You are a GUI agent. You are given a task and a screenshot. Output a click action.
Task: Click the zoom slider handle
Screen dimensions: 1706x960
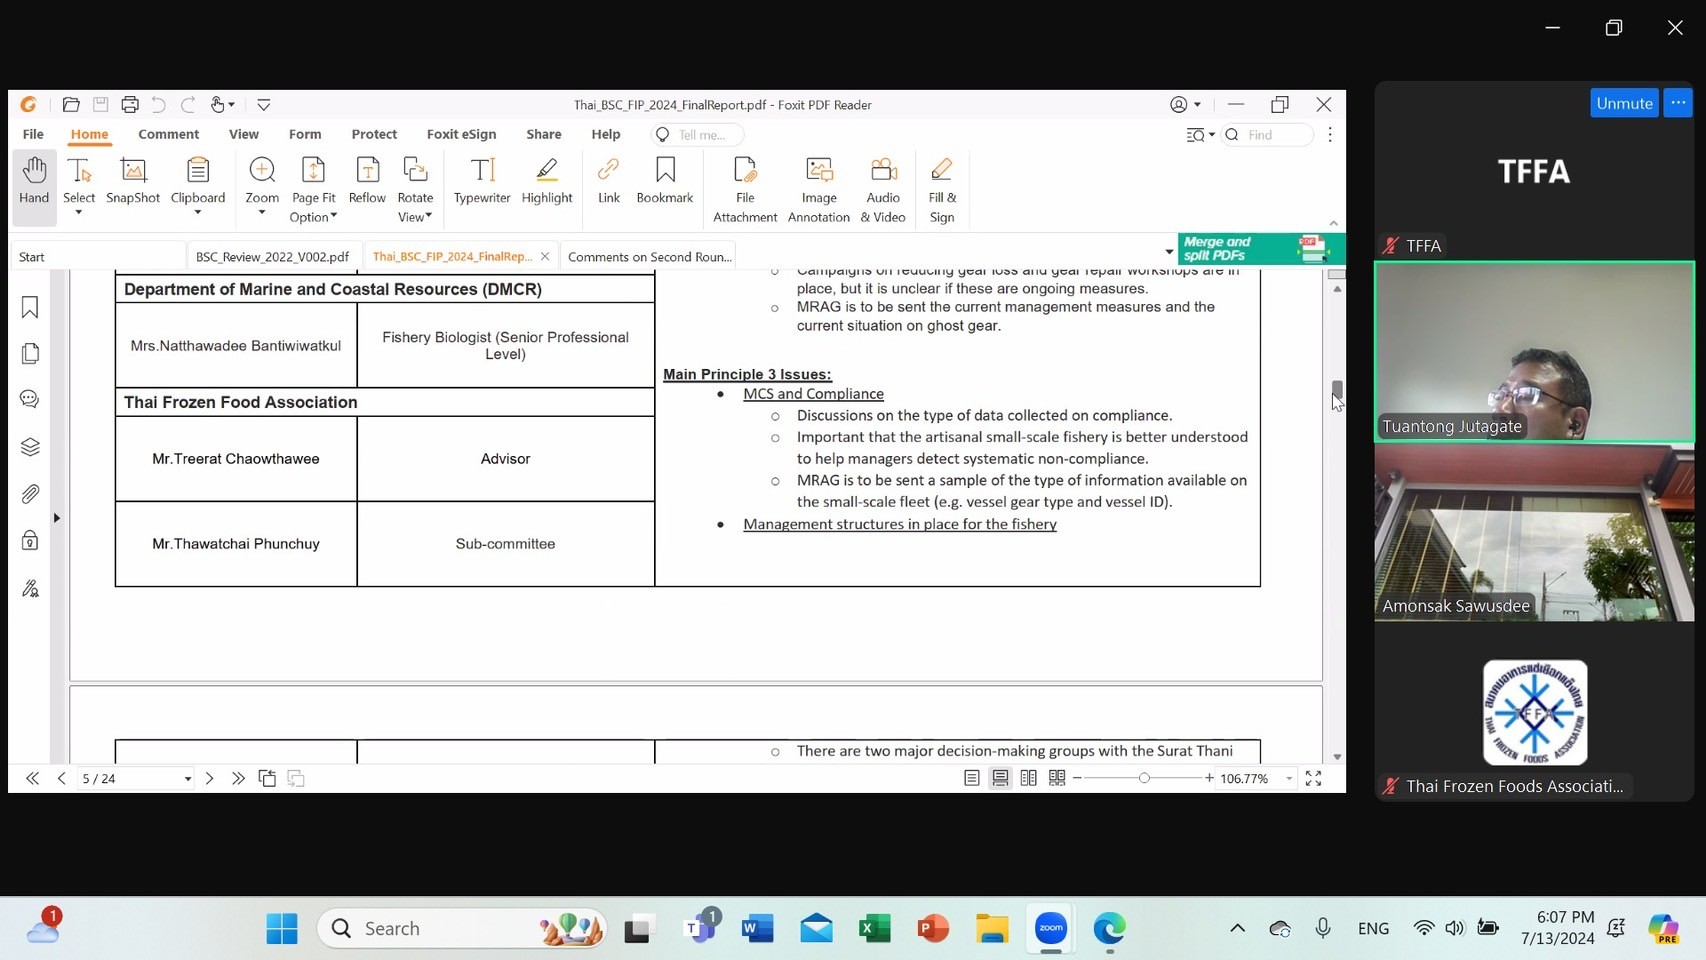pyautogui.click(x=1144, y=778)
